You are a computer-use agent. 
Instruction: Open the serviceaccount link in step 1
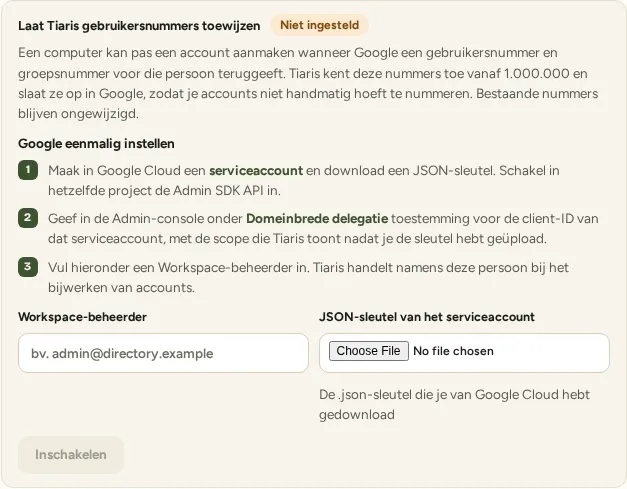(x=256, y=170)
